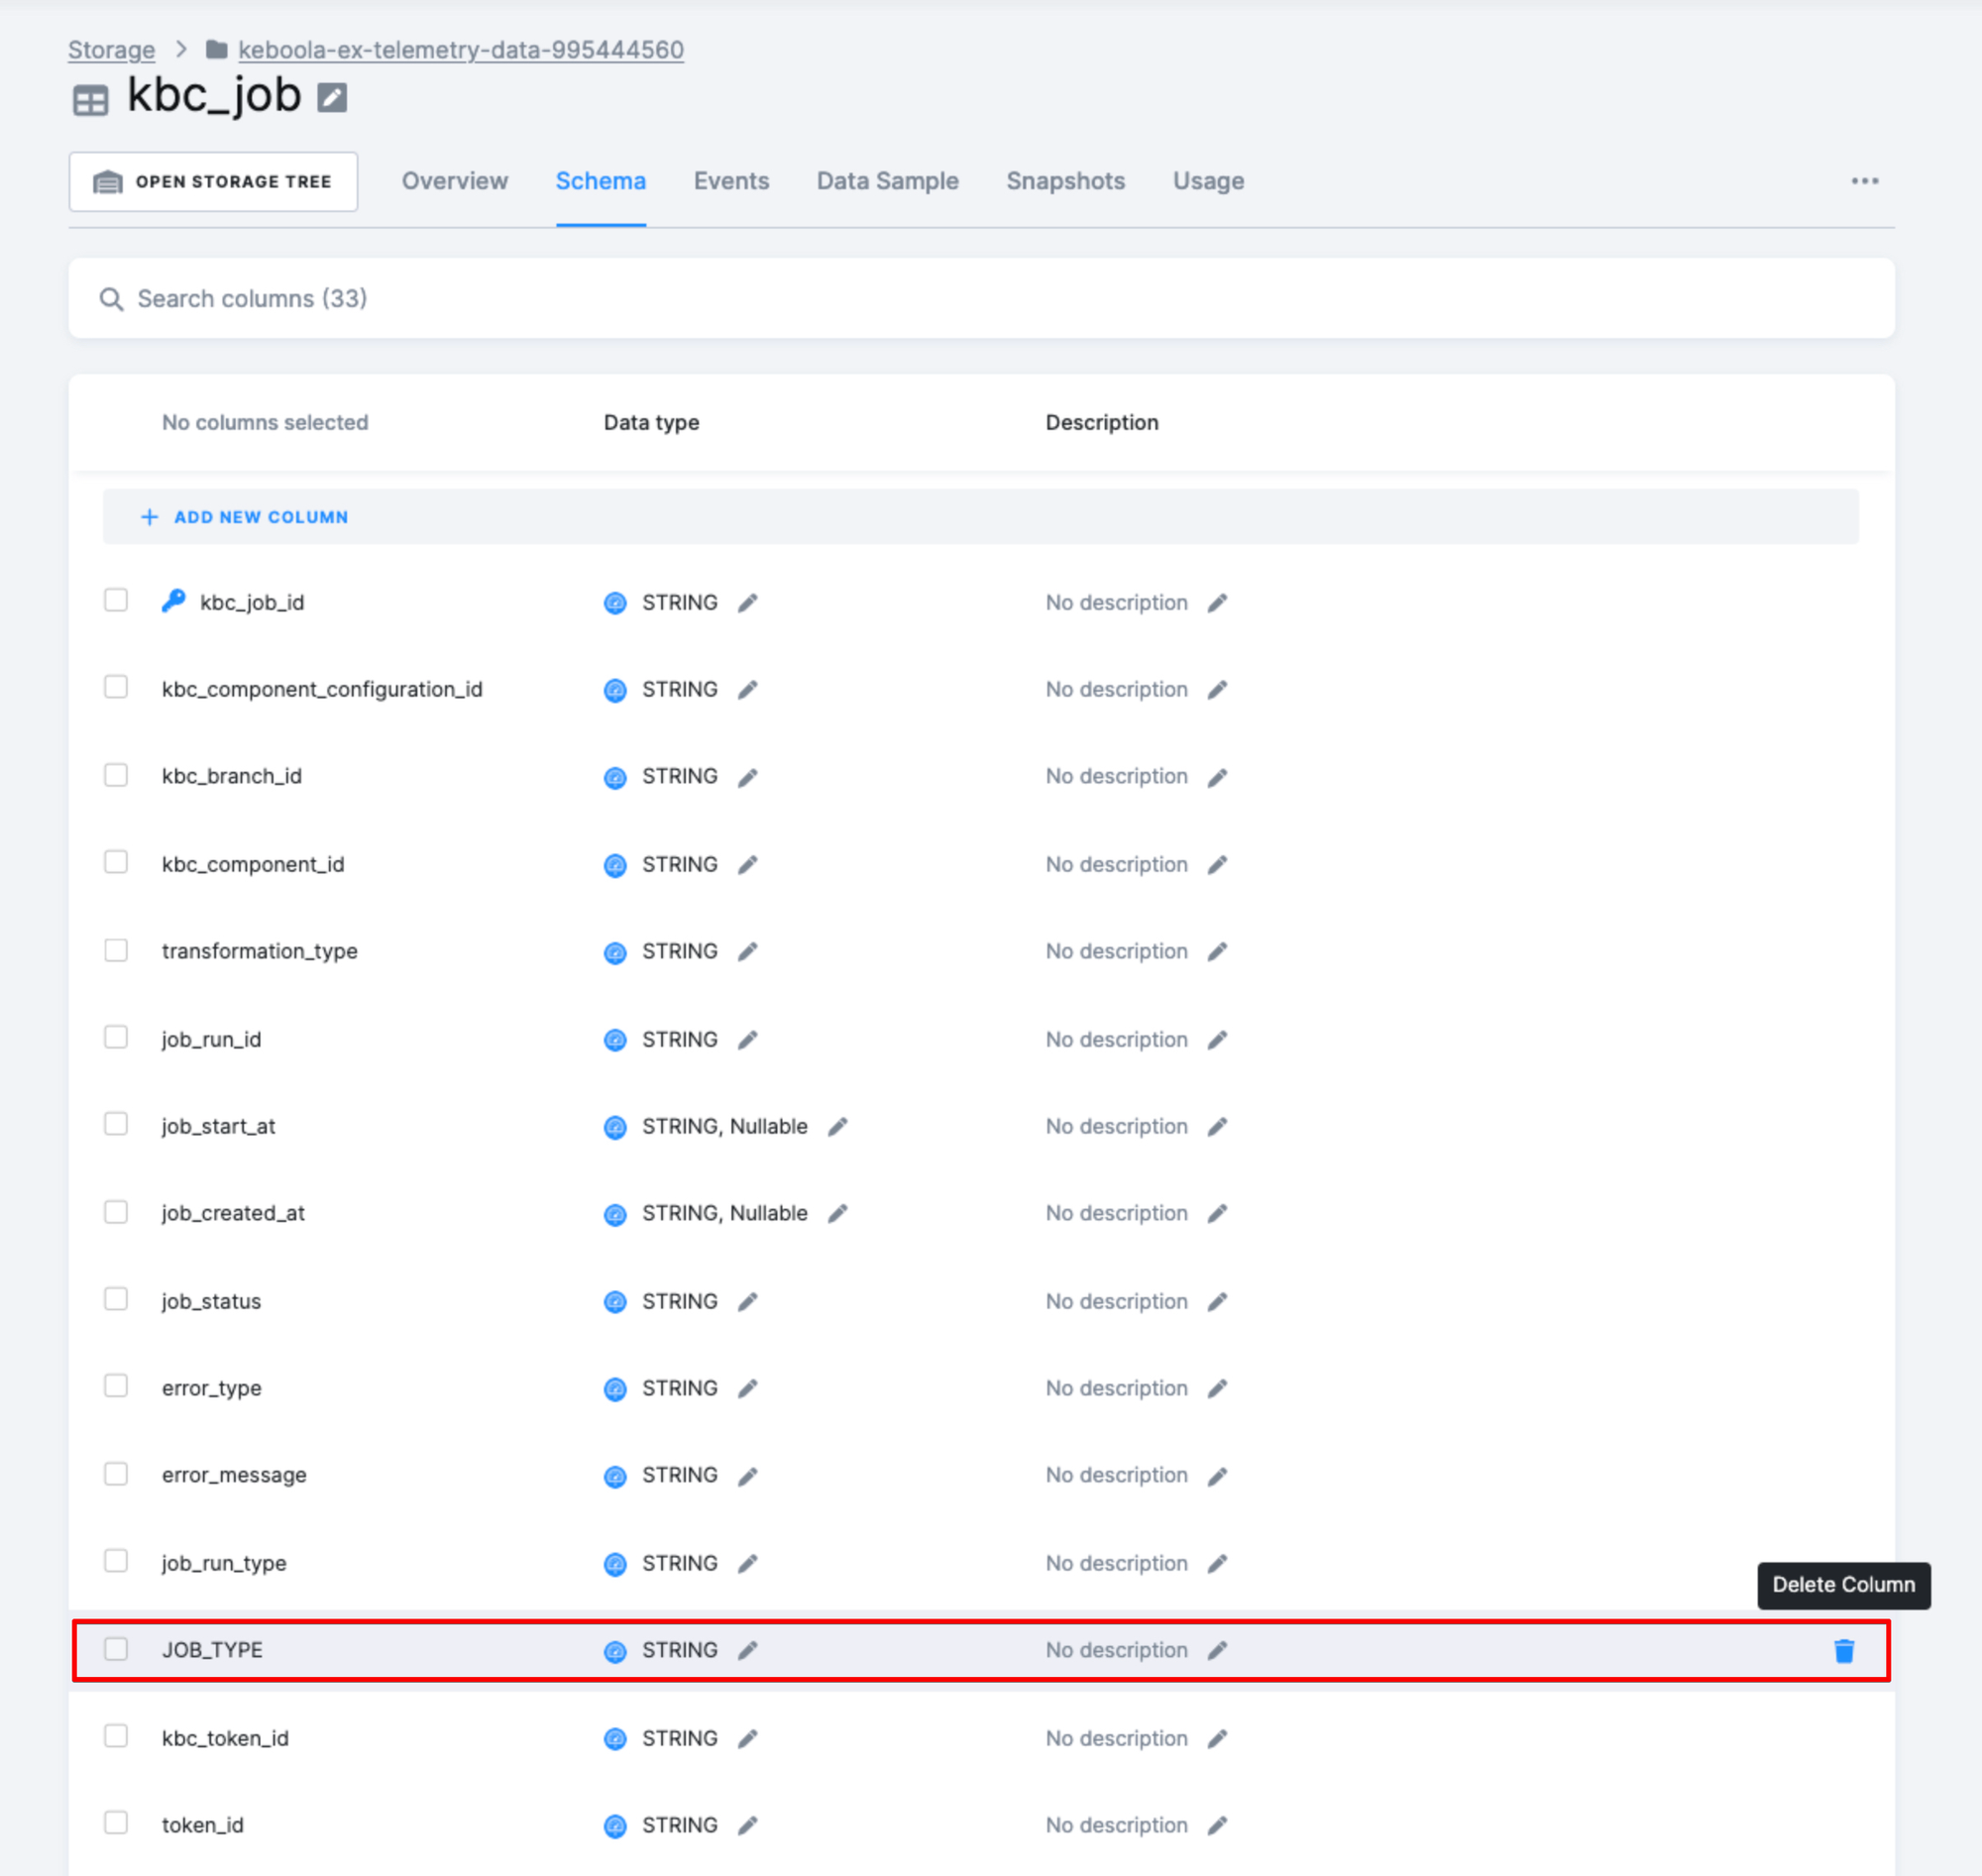The height and width of the screenshot is (1876, 1982).
Task: Edit description of JOB_TYPE column
Action: (x=1217, y=1651)
